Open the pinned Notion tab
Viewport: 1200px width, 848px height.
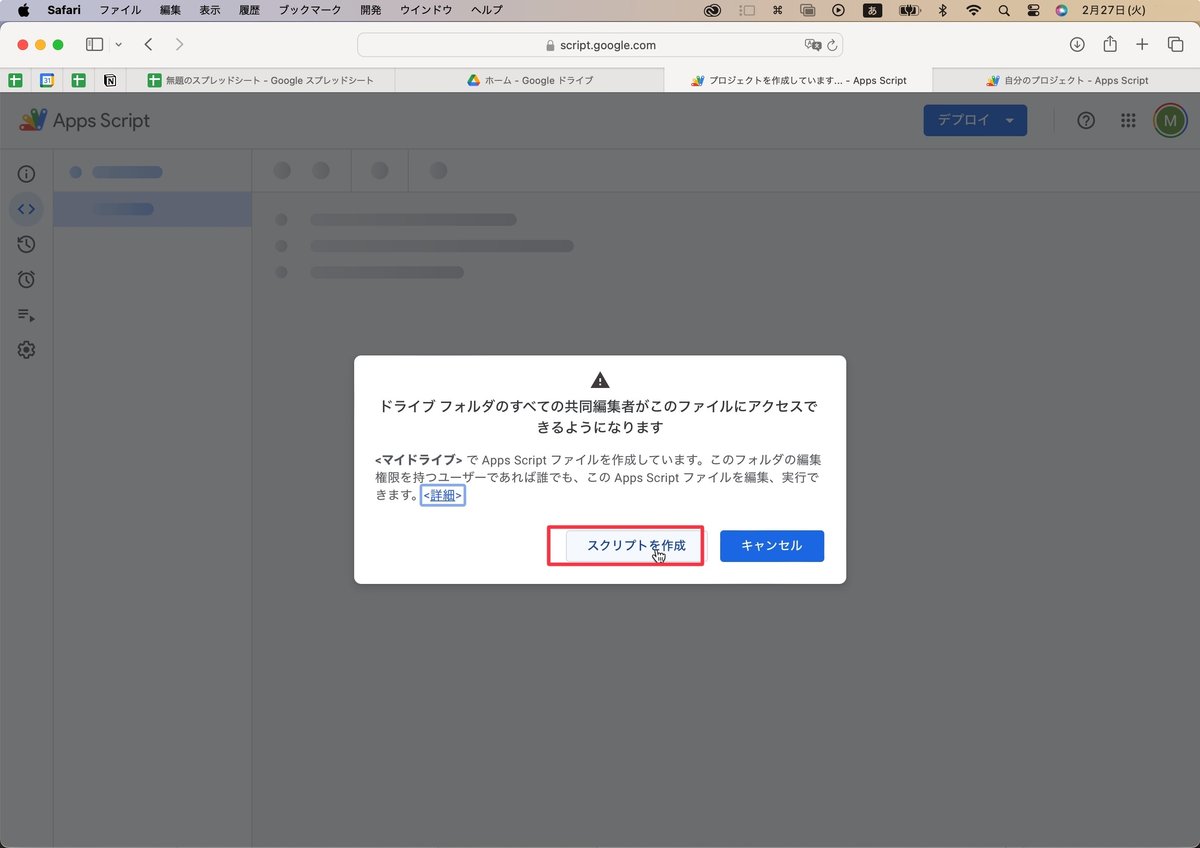coord(110,80)
